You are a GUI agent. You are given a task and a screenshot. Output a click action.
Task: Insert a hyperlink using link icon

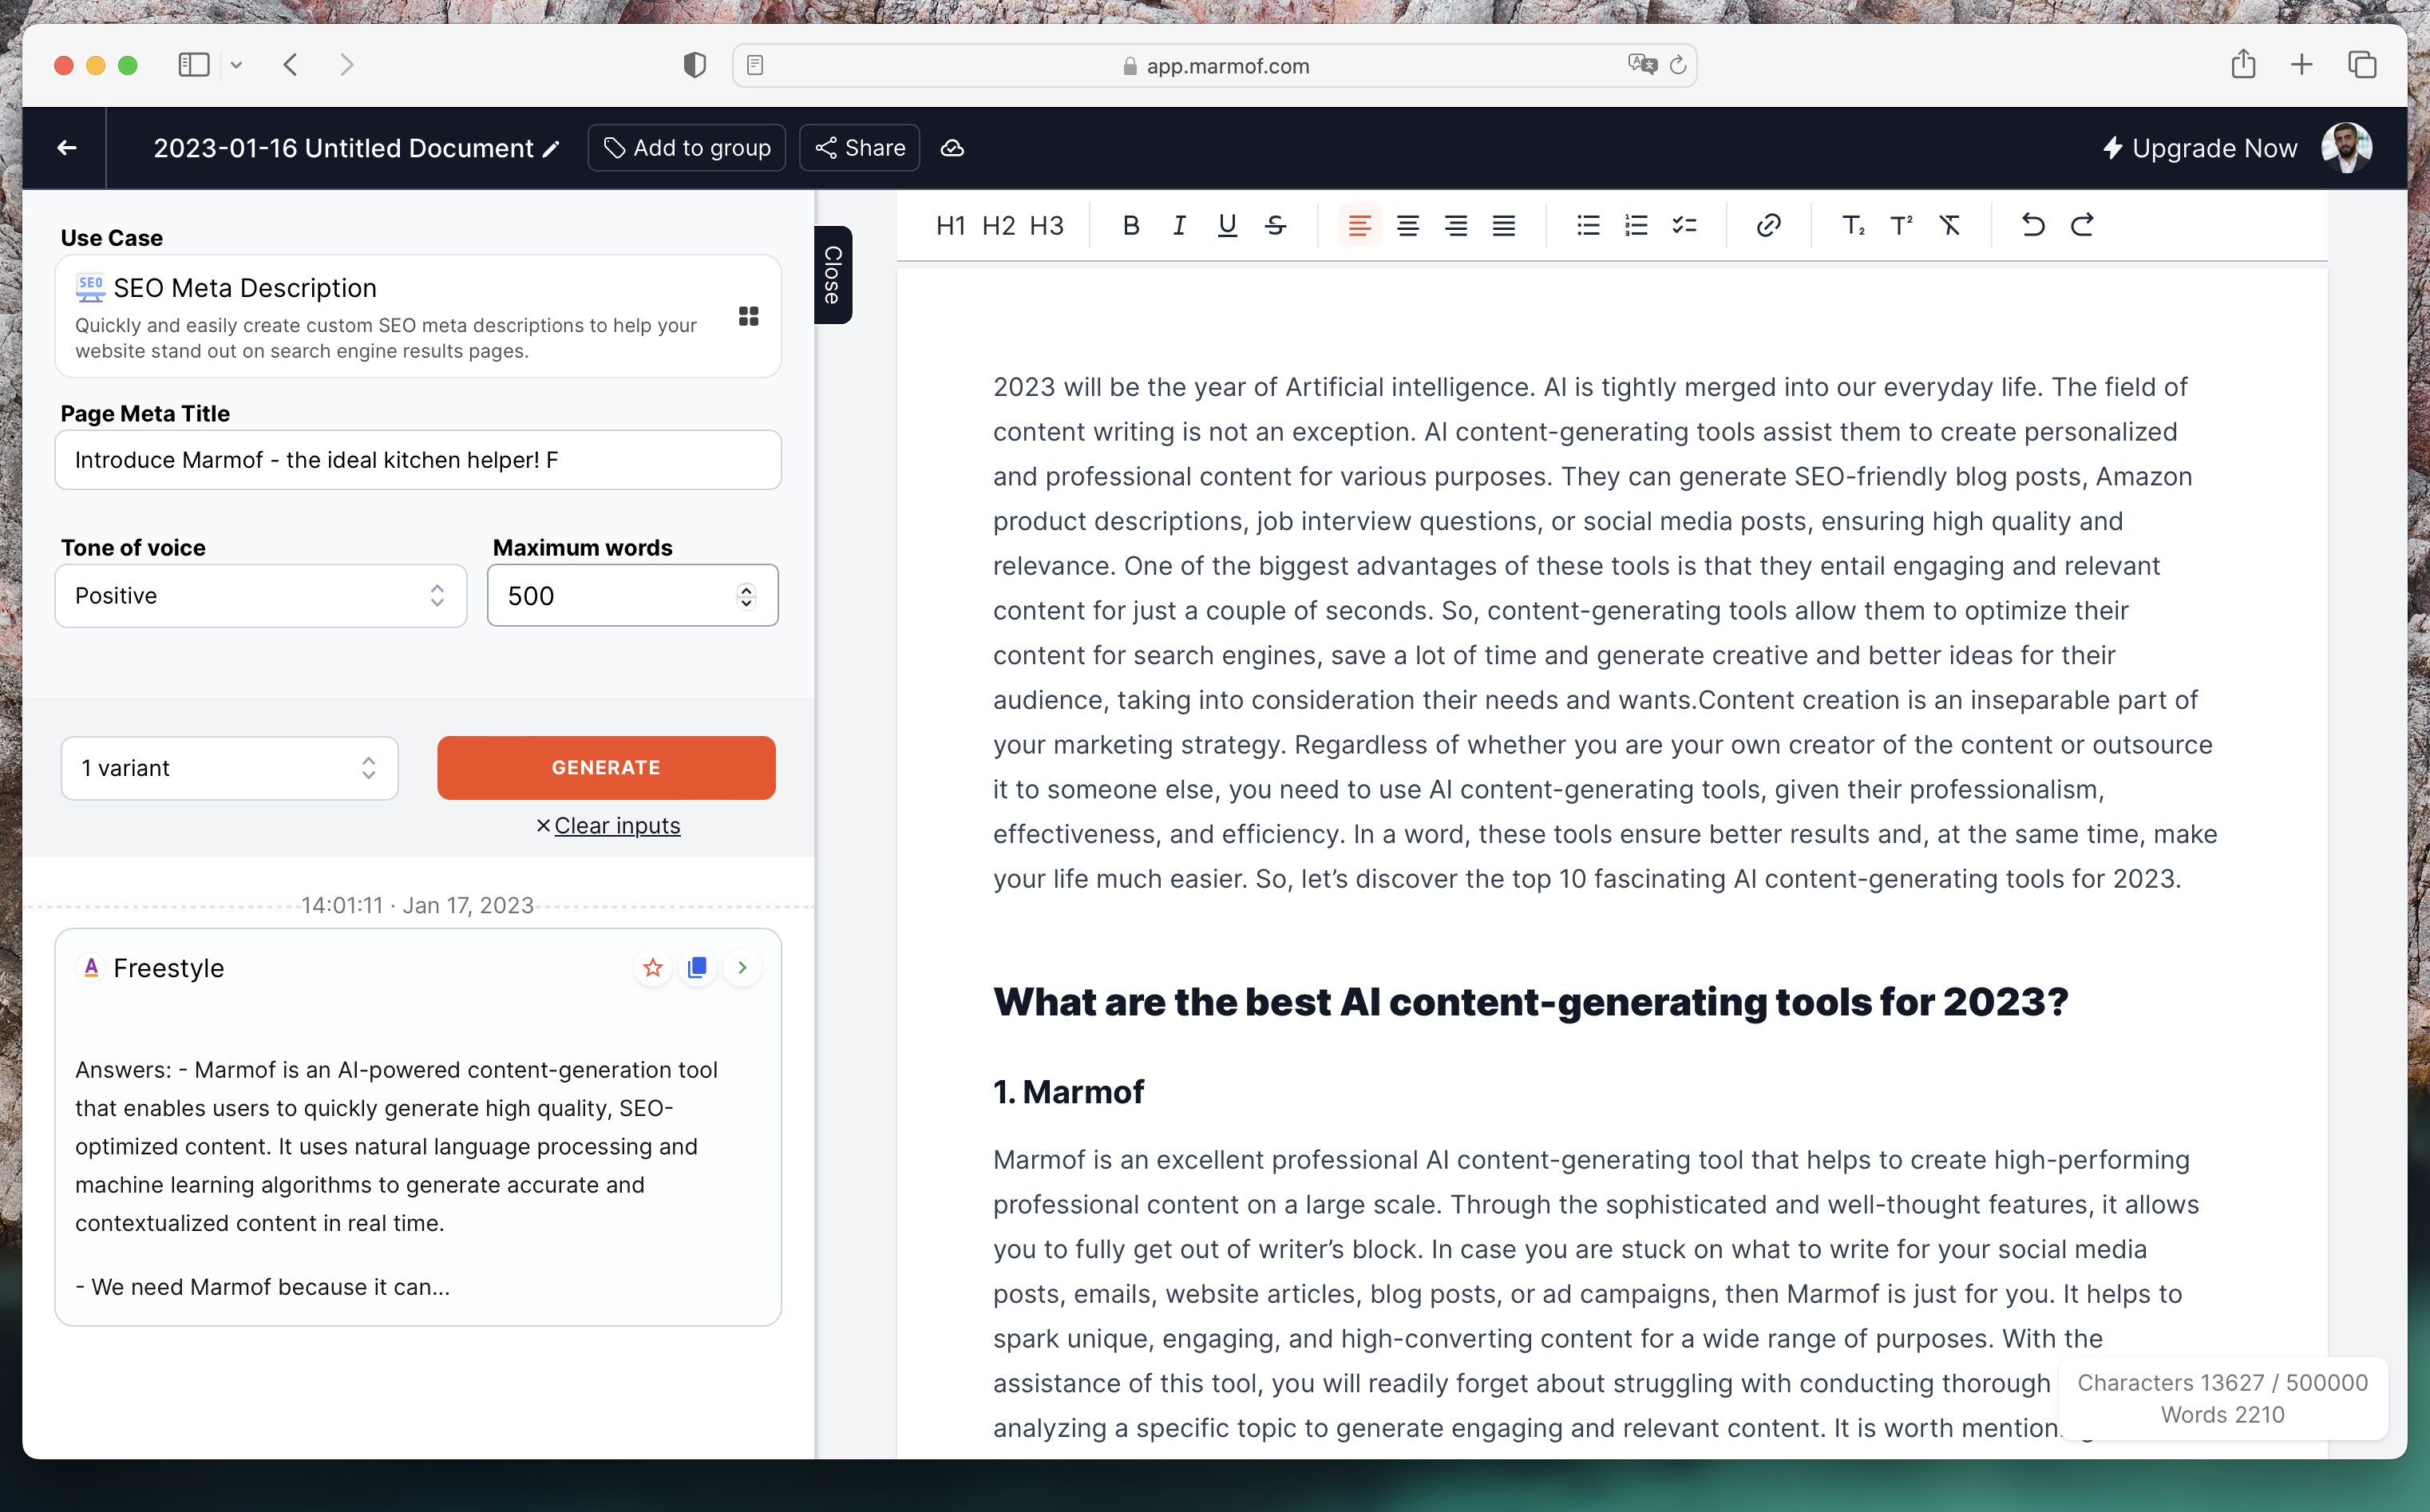tap(1768, 226)
